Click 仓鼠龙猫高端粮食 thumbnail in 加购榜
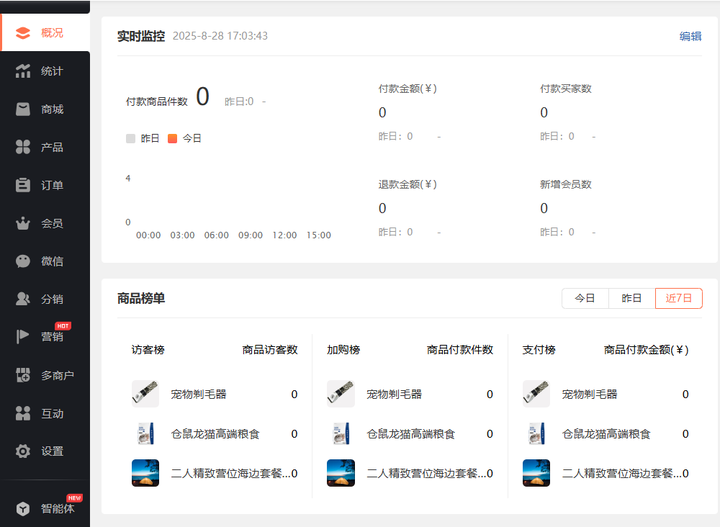The width and height of the screenshot is (720, 527). [341, 433]
